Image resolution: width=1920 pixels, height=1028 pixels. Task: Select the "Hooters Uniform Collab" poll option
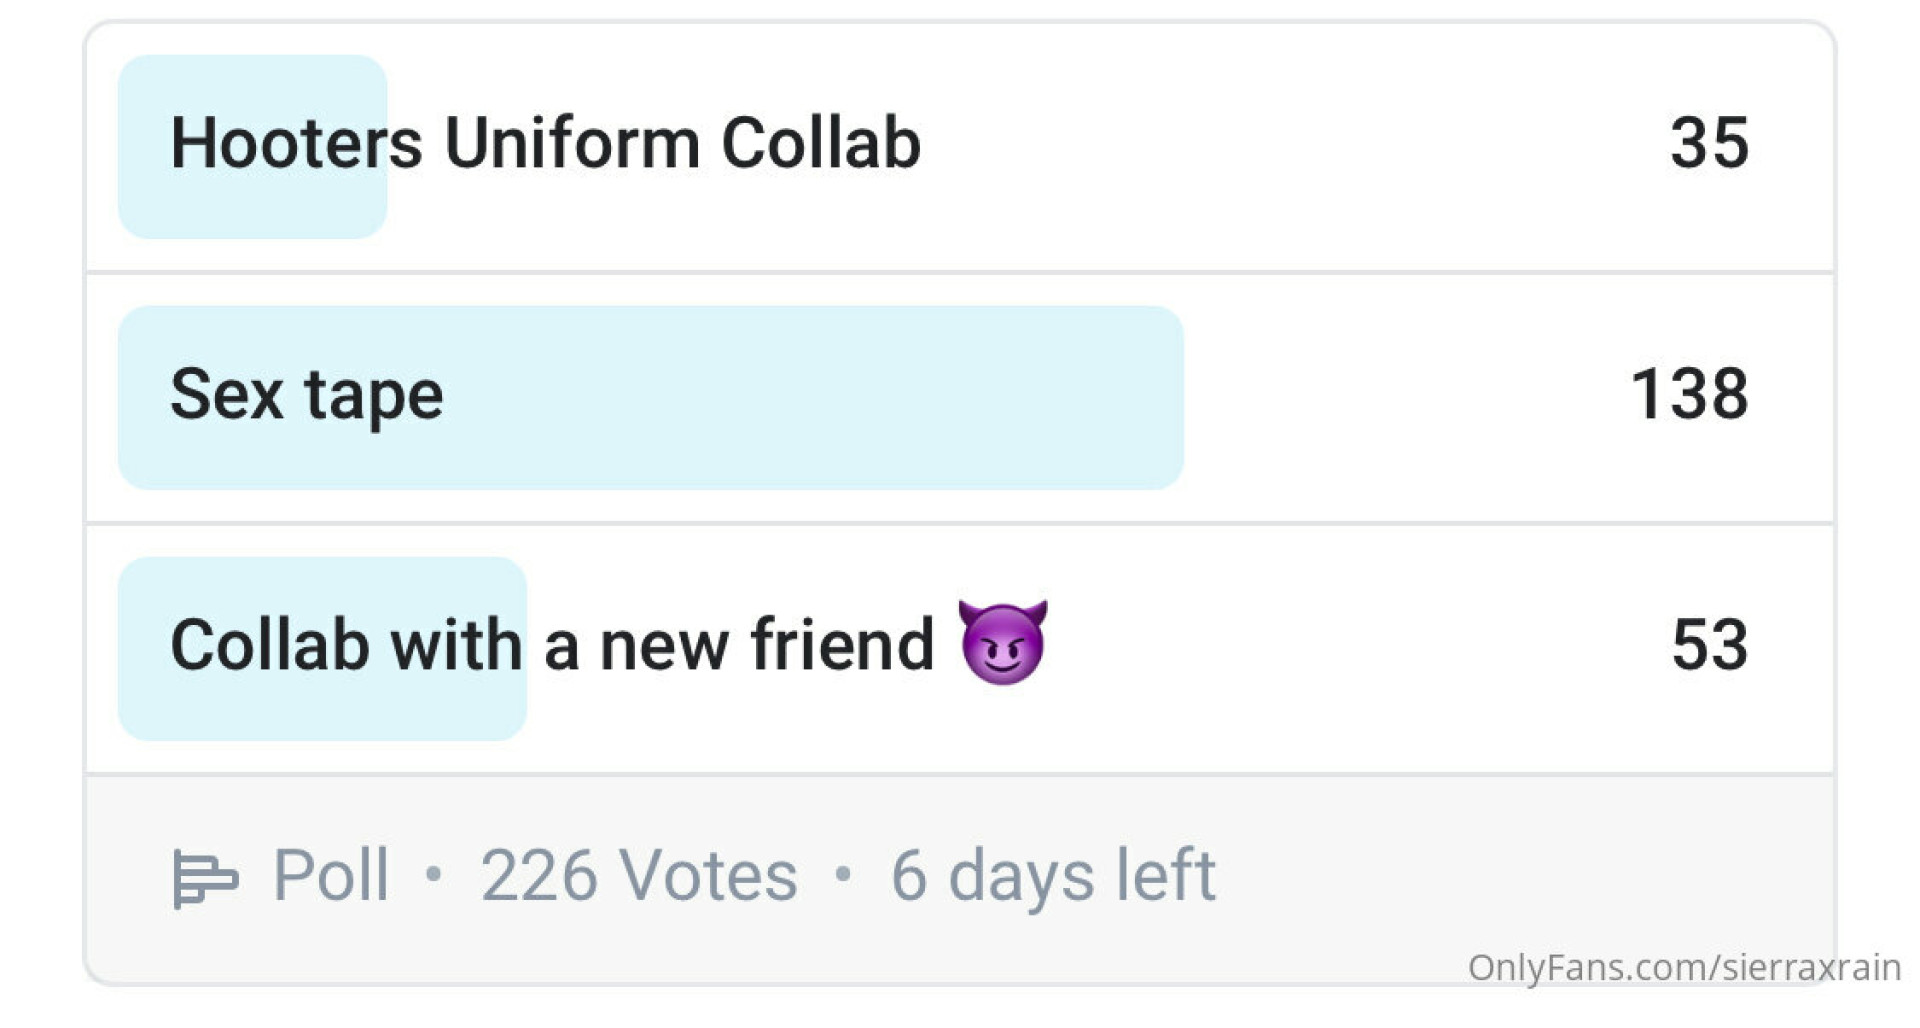pyautogui.click(x=545, y=144)
